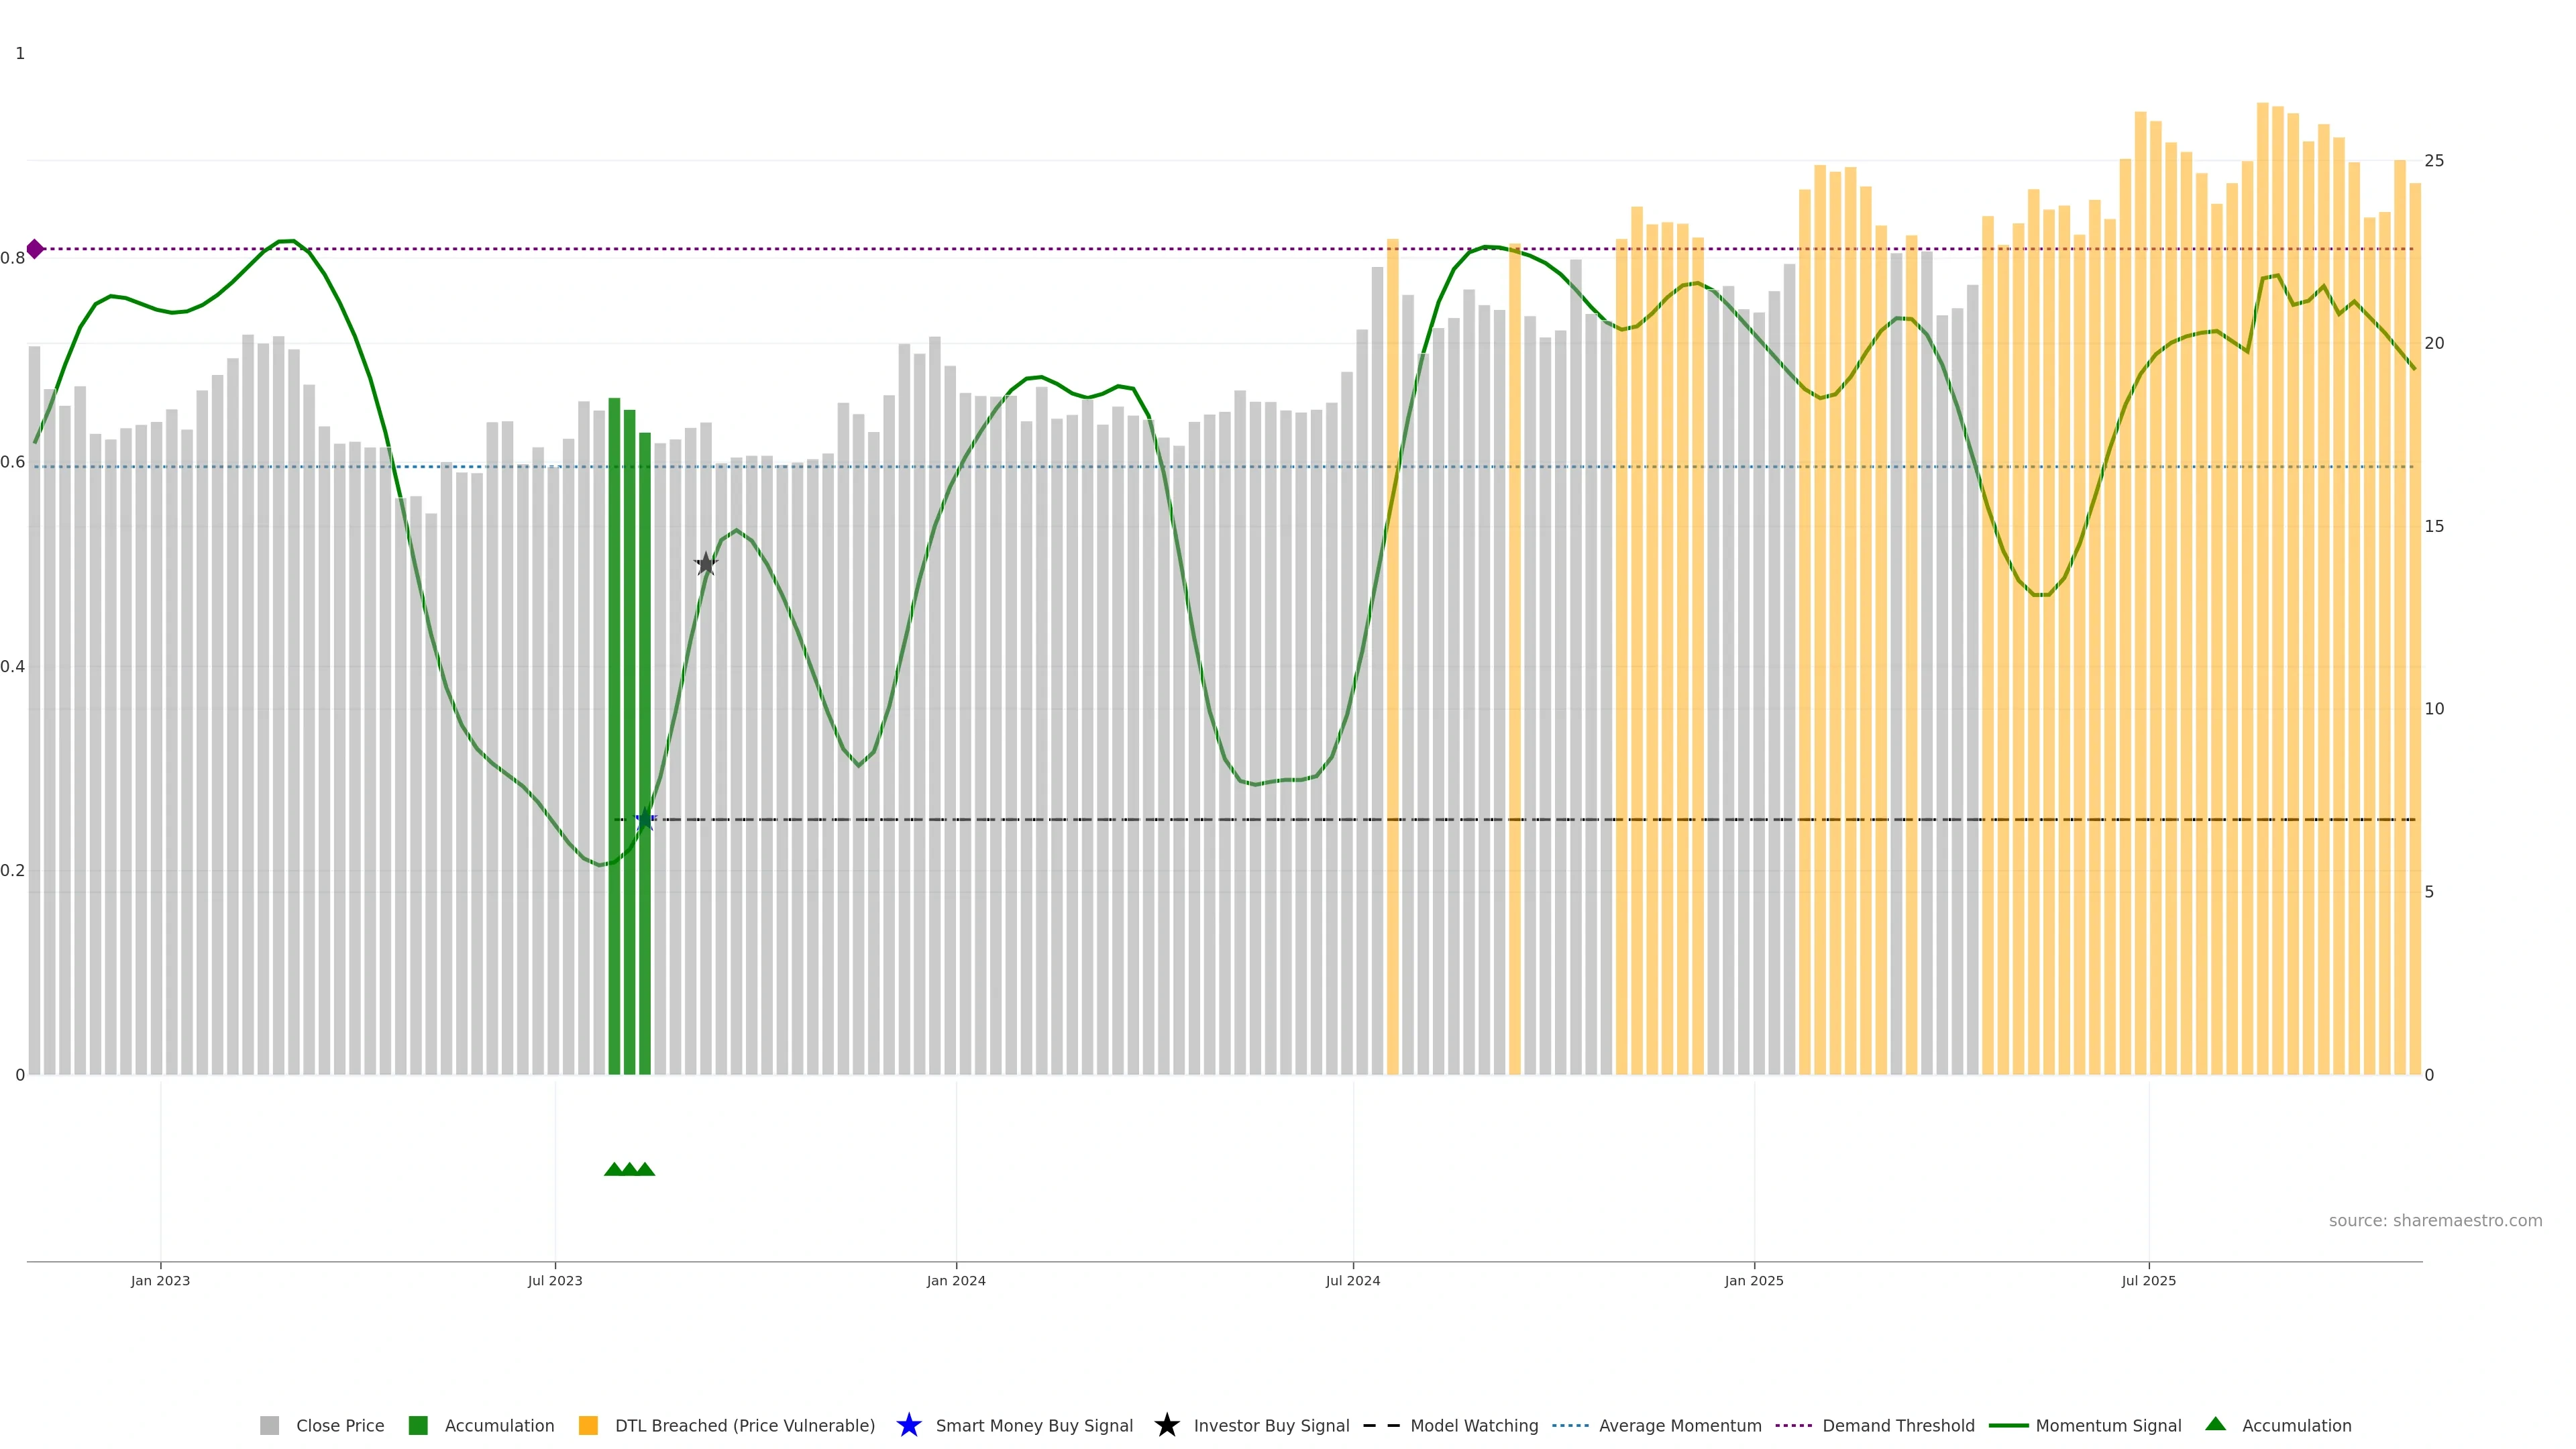Screen dimensions: 2576x1449
Task: Click the Jan 2024 axis label
Action: pyautogui.click(x=956, y=1280)
